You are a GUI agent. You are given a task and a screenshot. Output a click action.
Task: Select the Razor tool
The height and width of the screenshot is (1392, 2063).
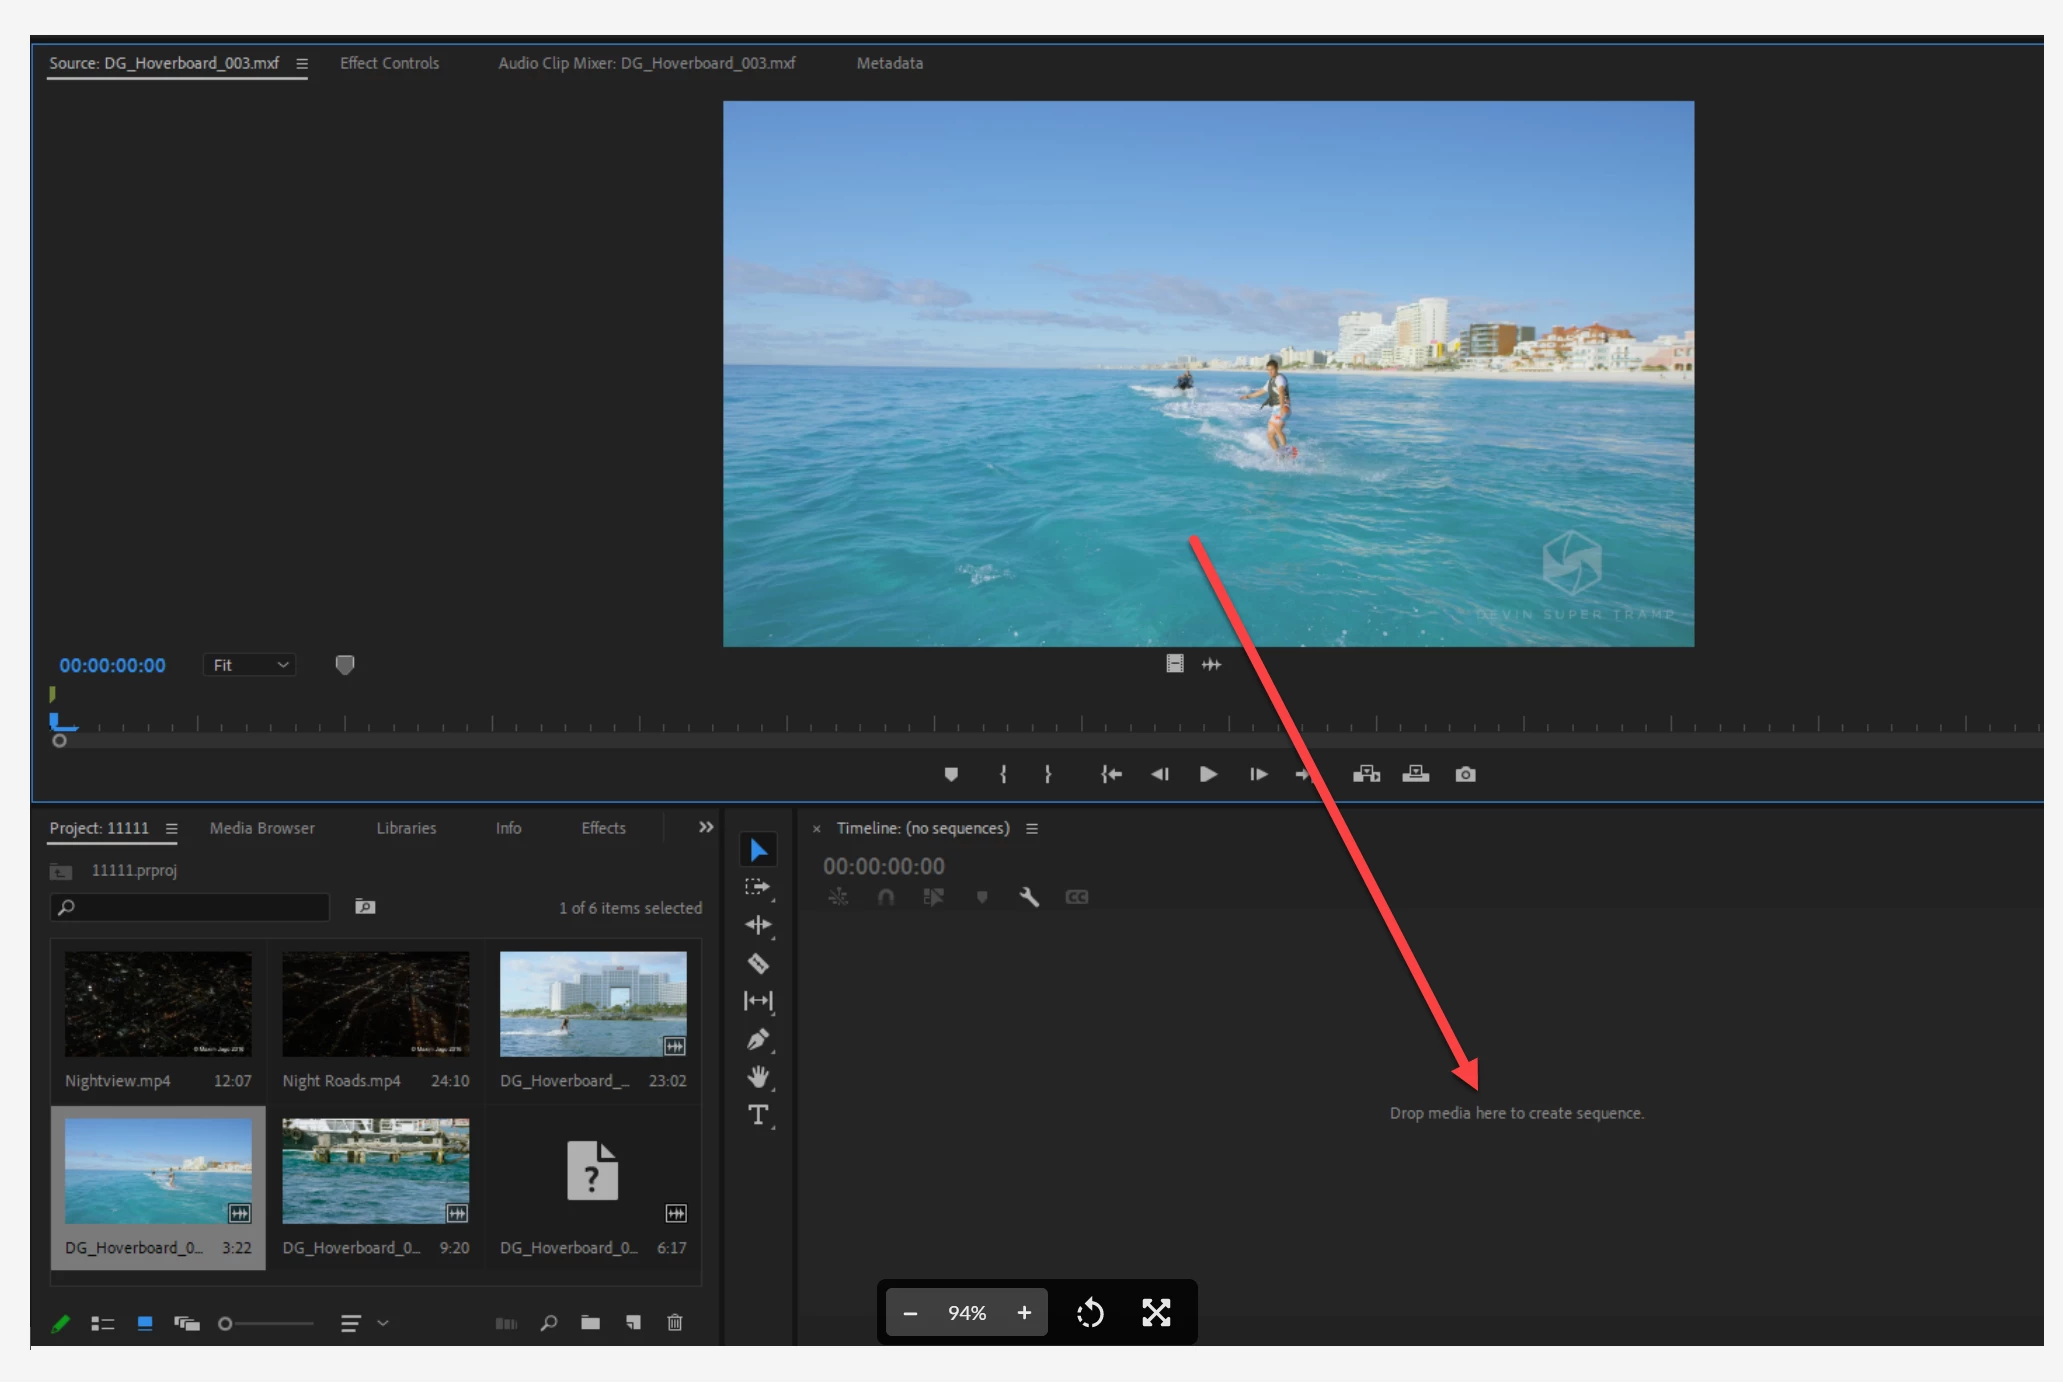758,964
